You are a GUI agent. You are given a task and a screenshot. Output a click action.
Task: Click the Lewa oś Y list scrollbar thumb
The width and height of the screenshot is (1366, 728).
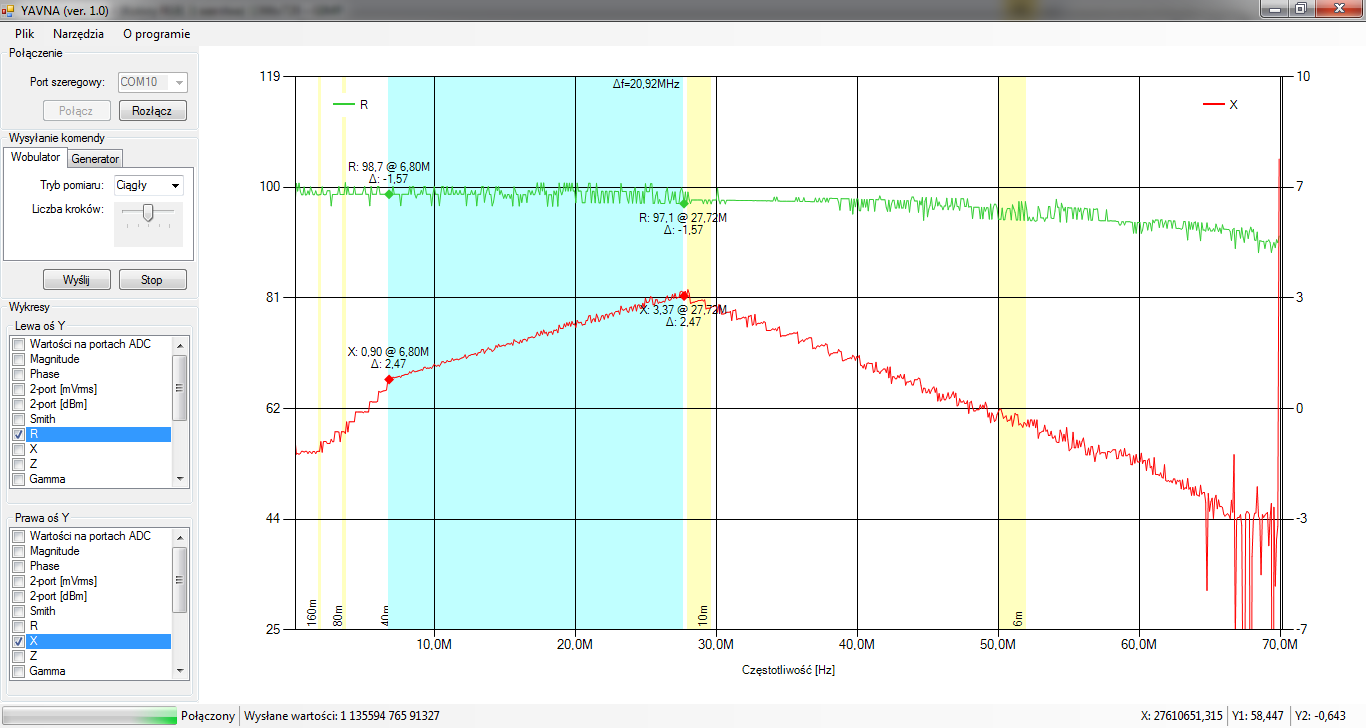(180, 387)
